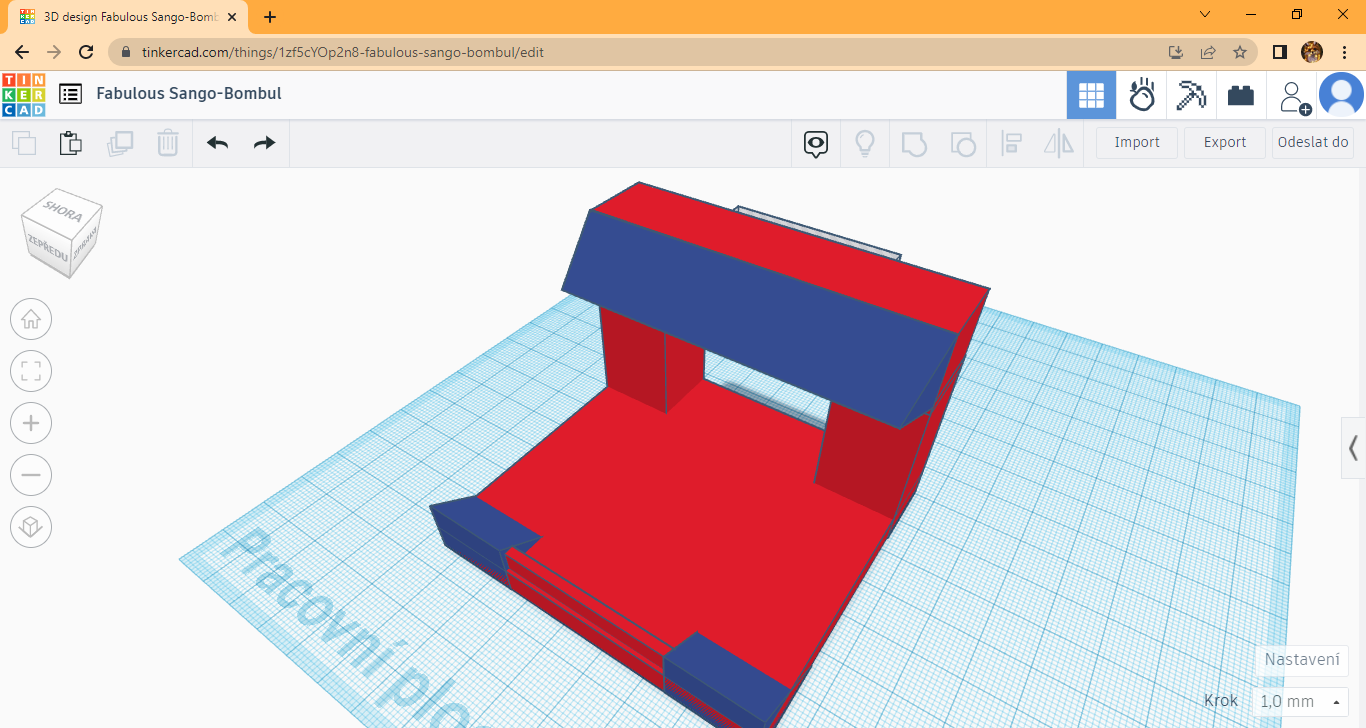This screenshot has height=728, width=1366.
Task: Open Bricks view via Lego icon
Action: pyautogui.click(x=1240, y=95)
